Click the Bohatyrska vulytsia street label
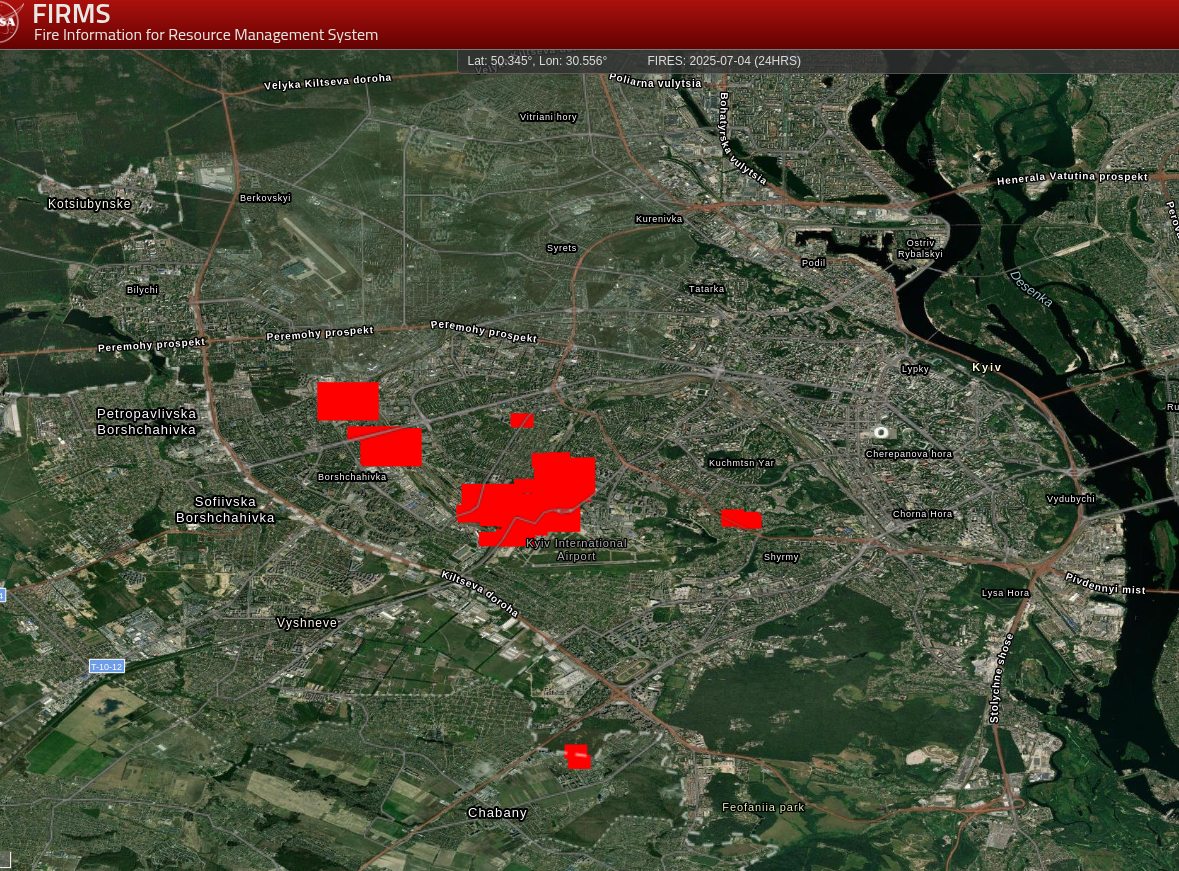 pyautogui.click(x=741, y=138)
